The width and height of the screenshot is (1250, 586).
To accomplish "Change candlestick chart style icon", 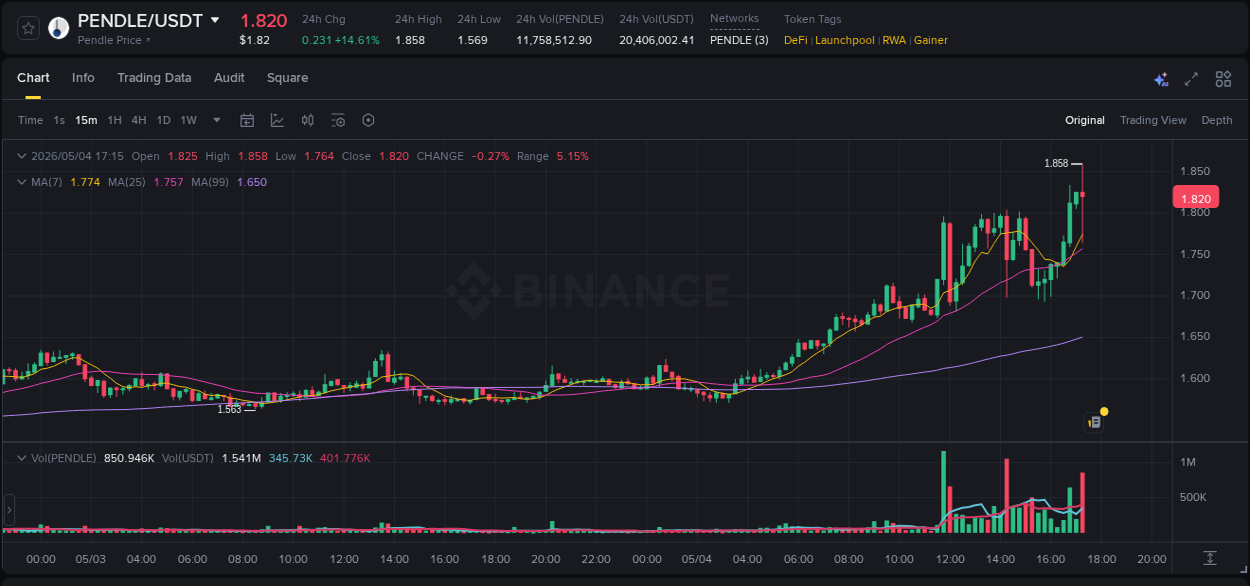I will 308,120.
